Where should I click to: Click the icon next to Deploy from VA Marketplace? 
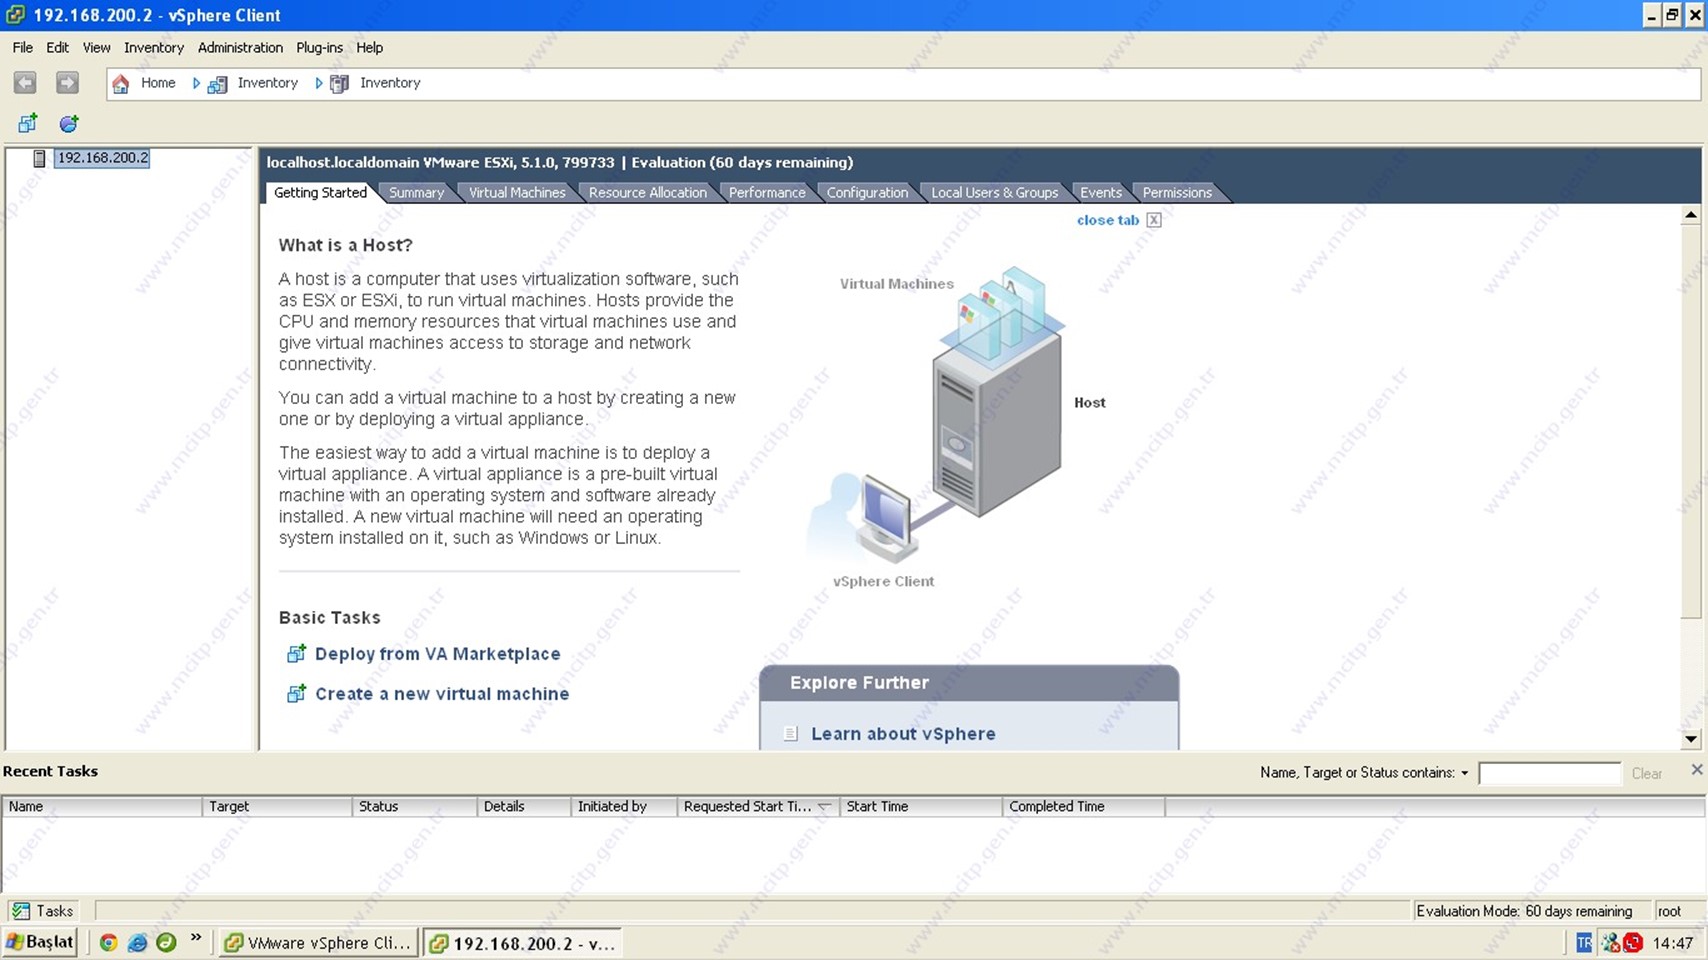296,654
